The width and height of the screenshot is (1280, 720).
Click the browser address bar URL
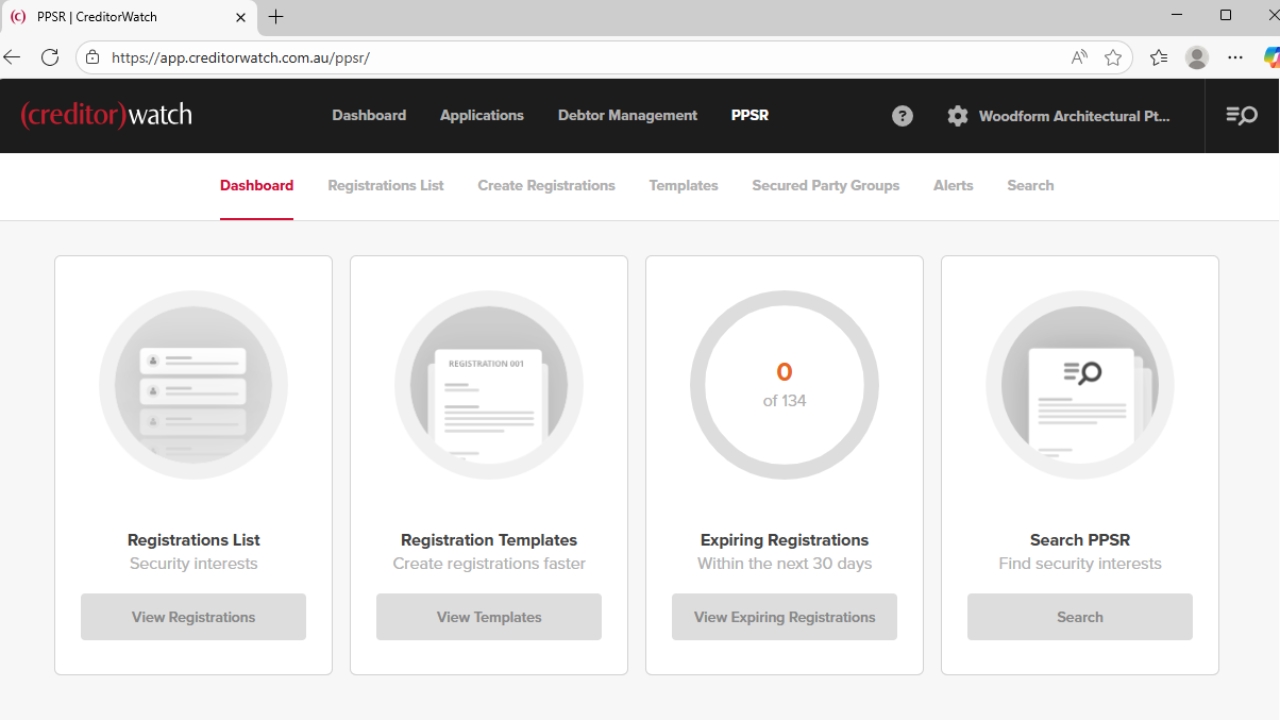pos(241,58)
